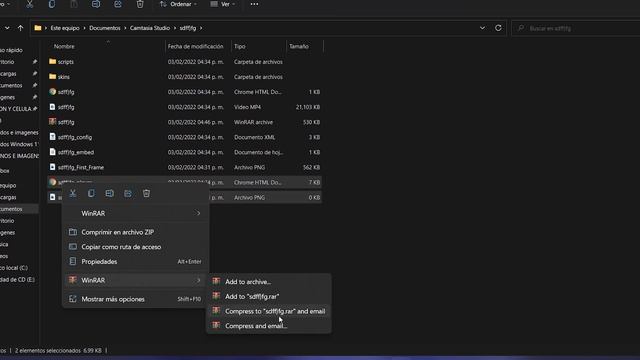
Task: Click the Buscar en sdffjfg search field
Action: click(x=576, y=28)
